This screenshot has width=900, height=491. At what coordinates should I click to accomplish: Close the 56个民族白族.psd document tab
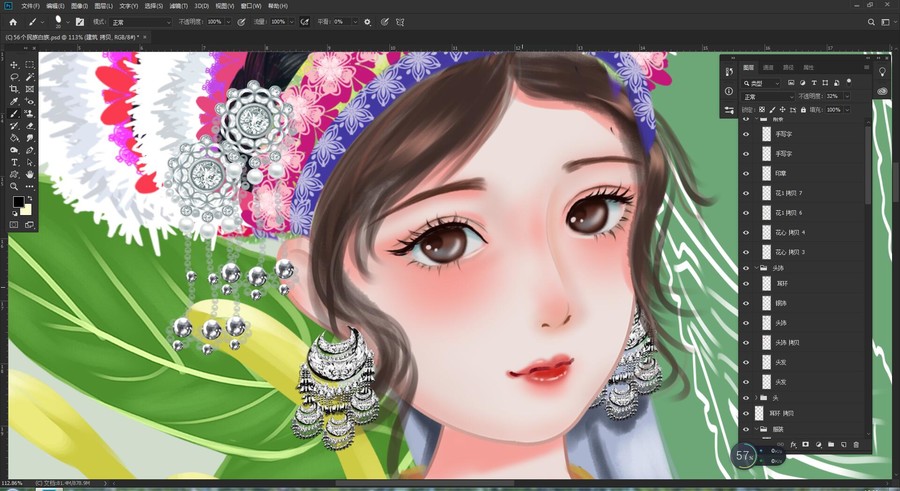(x=145, y=37)
